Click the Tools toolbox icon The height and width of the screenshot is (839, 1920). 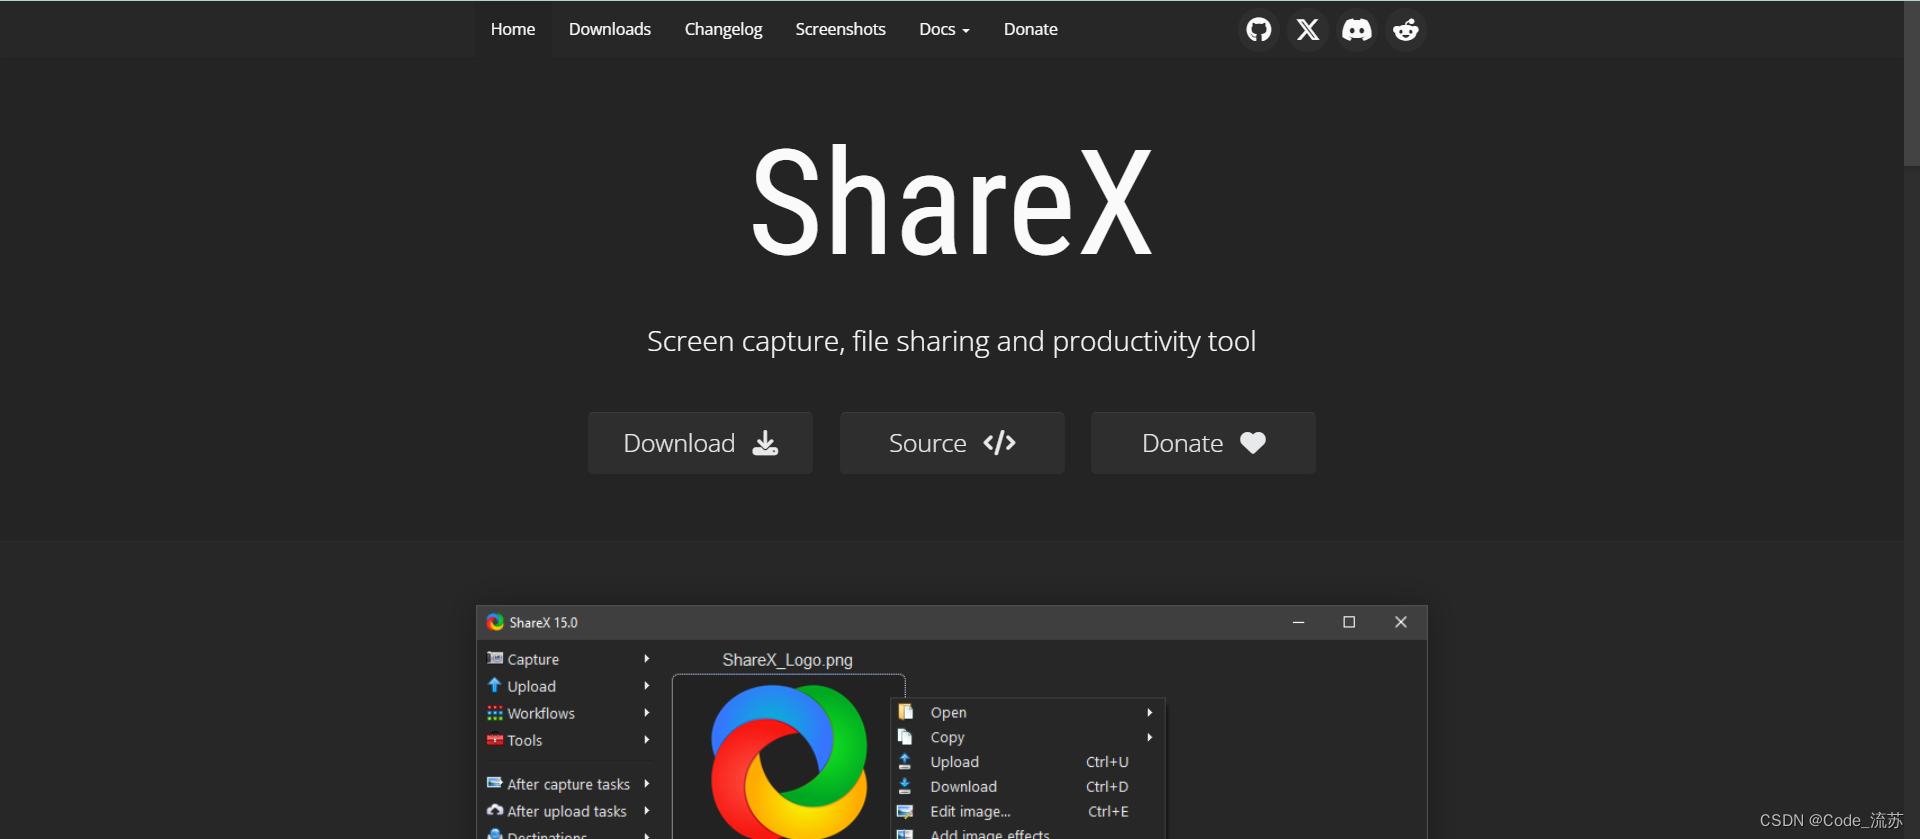[x=495, y=740]
